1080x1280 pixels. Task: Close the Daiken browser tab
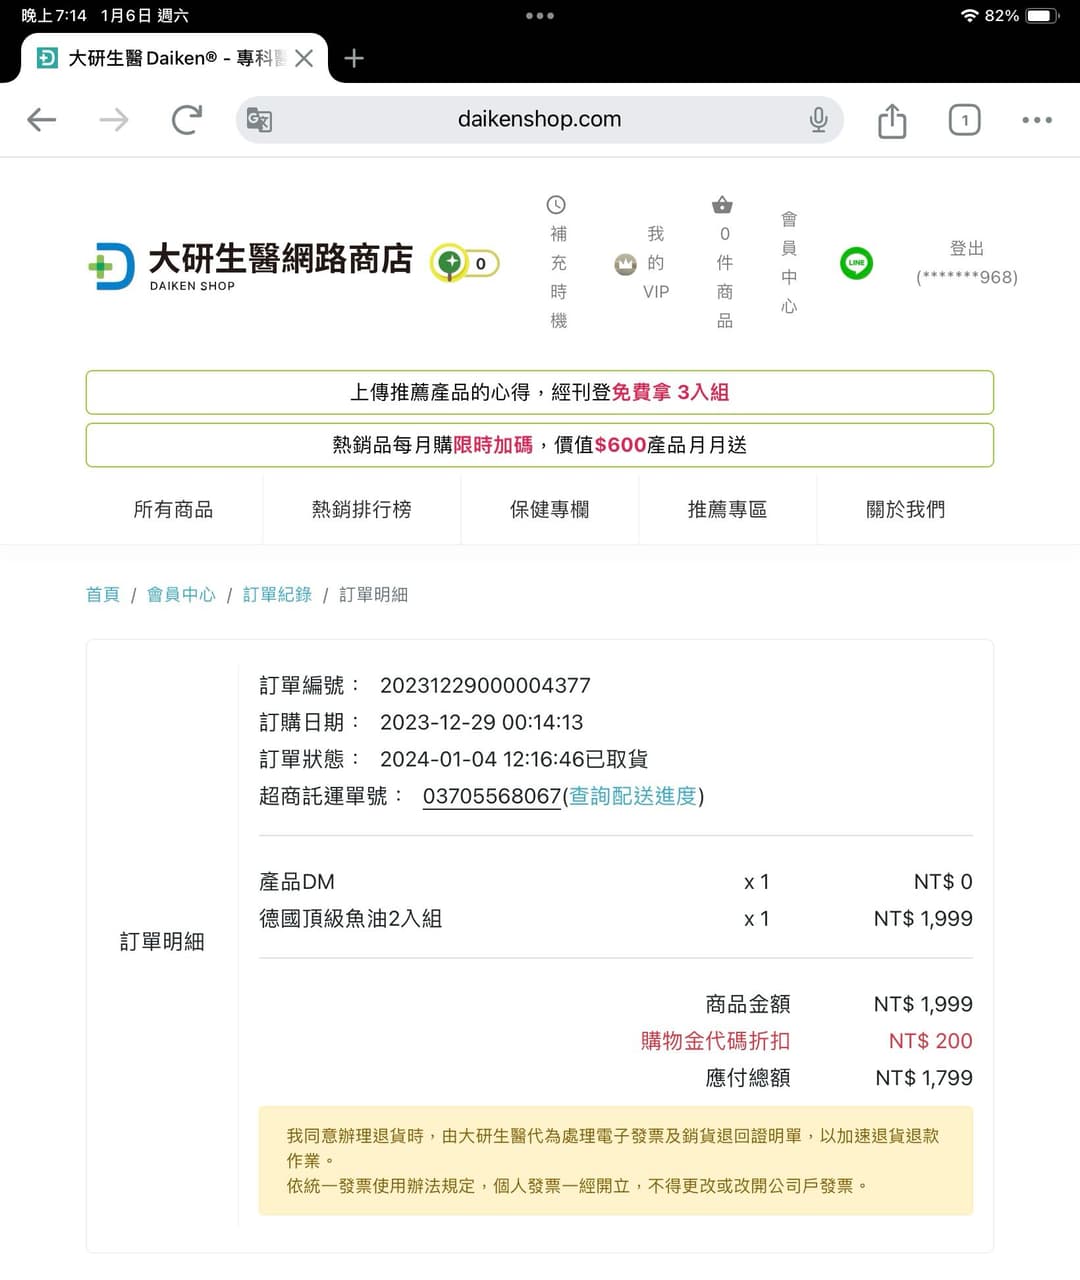(x=304, y=58)
